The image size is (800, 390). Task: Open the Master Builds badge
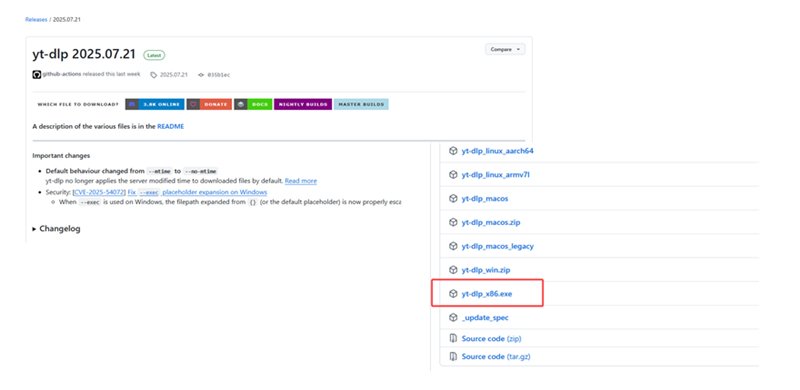pyautogui.click(x=361, y=104)
